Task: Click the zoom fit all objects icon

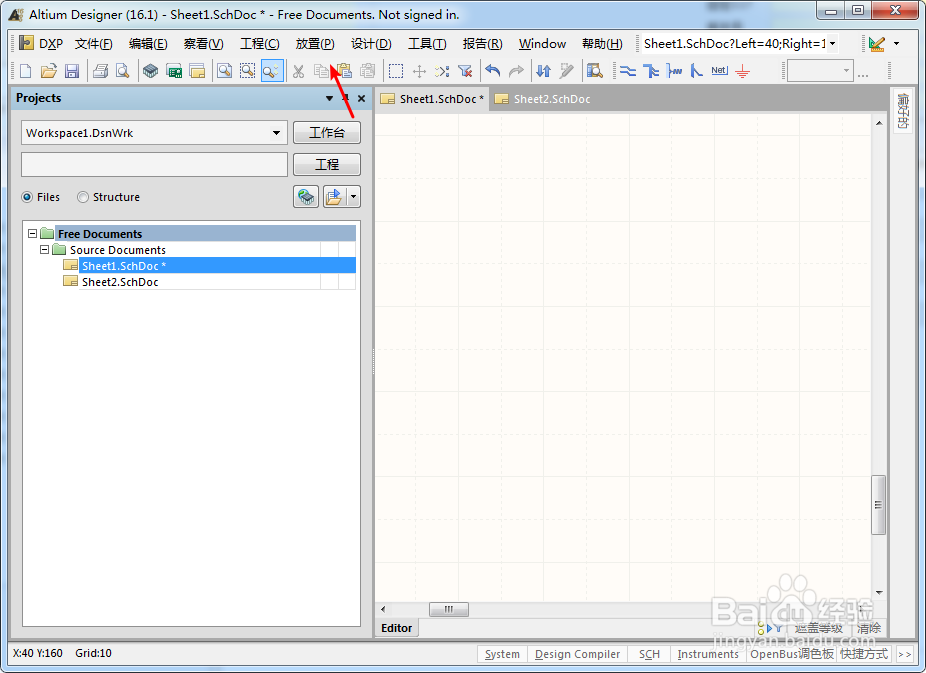Action: click(224, 71)
